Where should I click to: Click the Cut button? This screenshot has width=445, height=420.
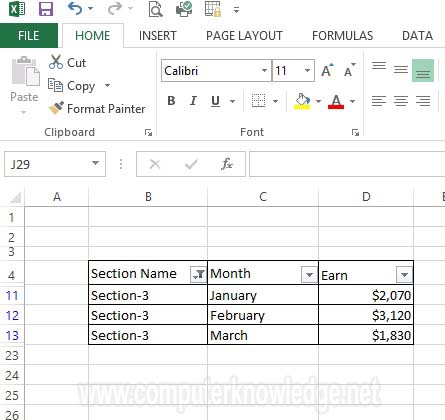67,62
